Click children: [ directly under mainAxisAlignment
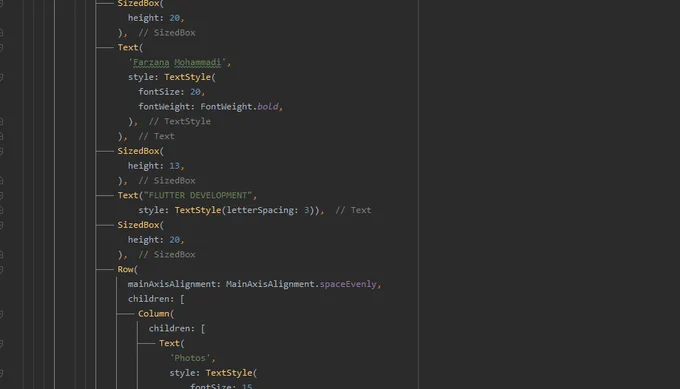The width and height of the screenshot is (680, 389). click(x=156, y=299)
